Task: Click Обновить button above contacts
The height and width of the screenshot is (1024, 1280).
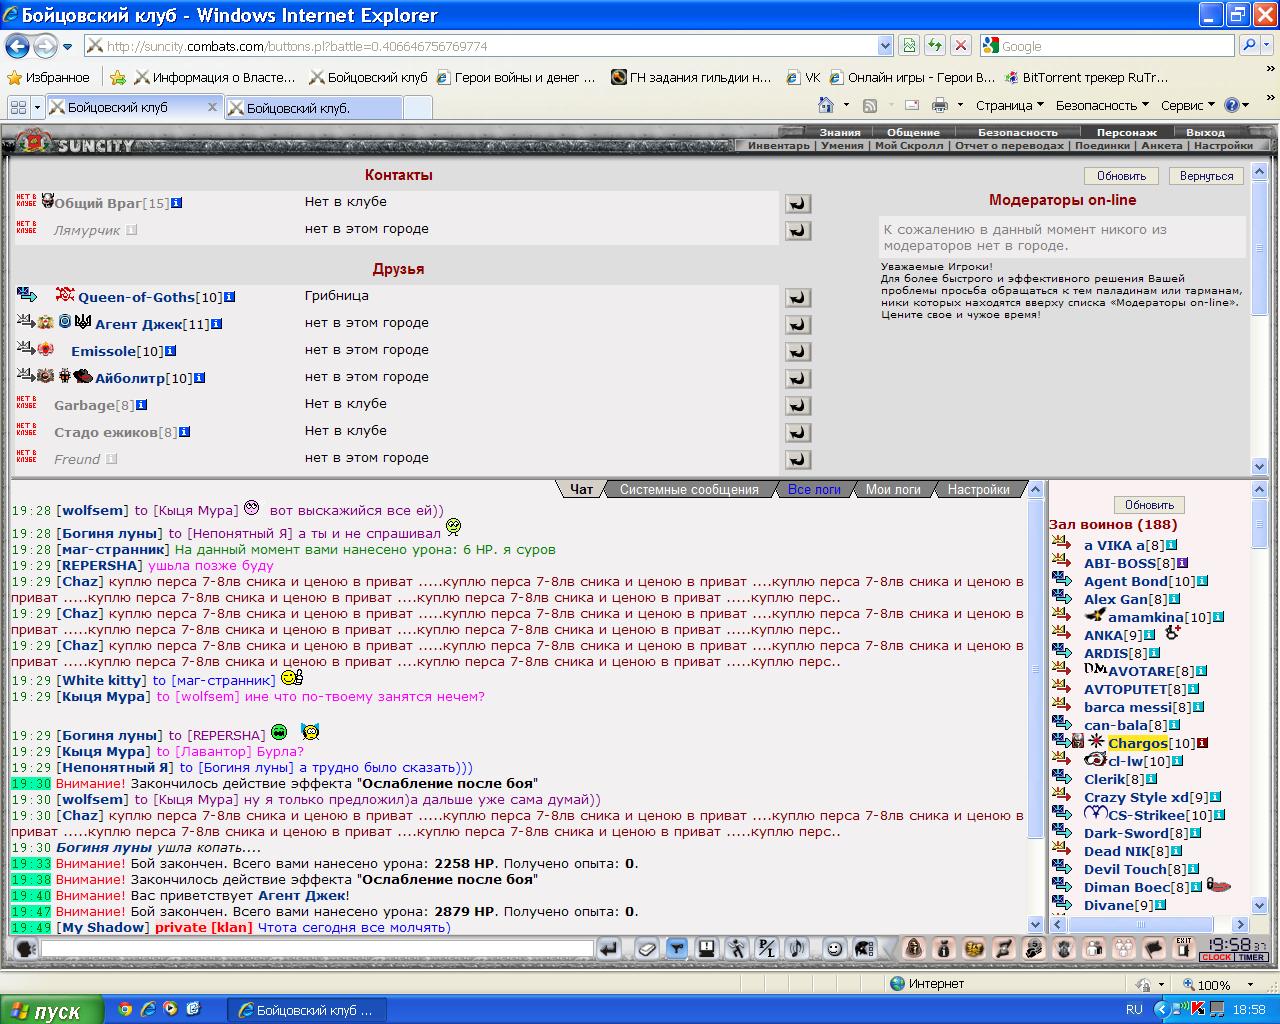Action: coord(1121,176)
